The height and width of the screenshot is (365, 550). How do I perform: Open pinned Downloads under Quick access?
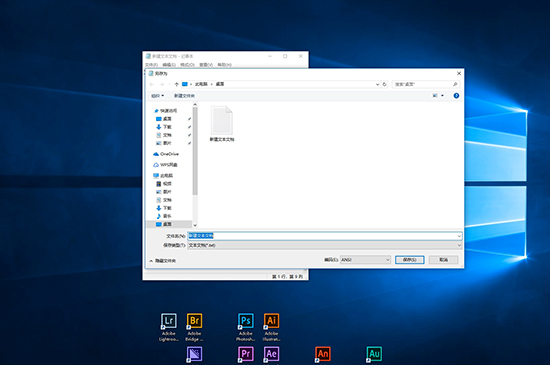[x=167, y=127]
